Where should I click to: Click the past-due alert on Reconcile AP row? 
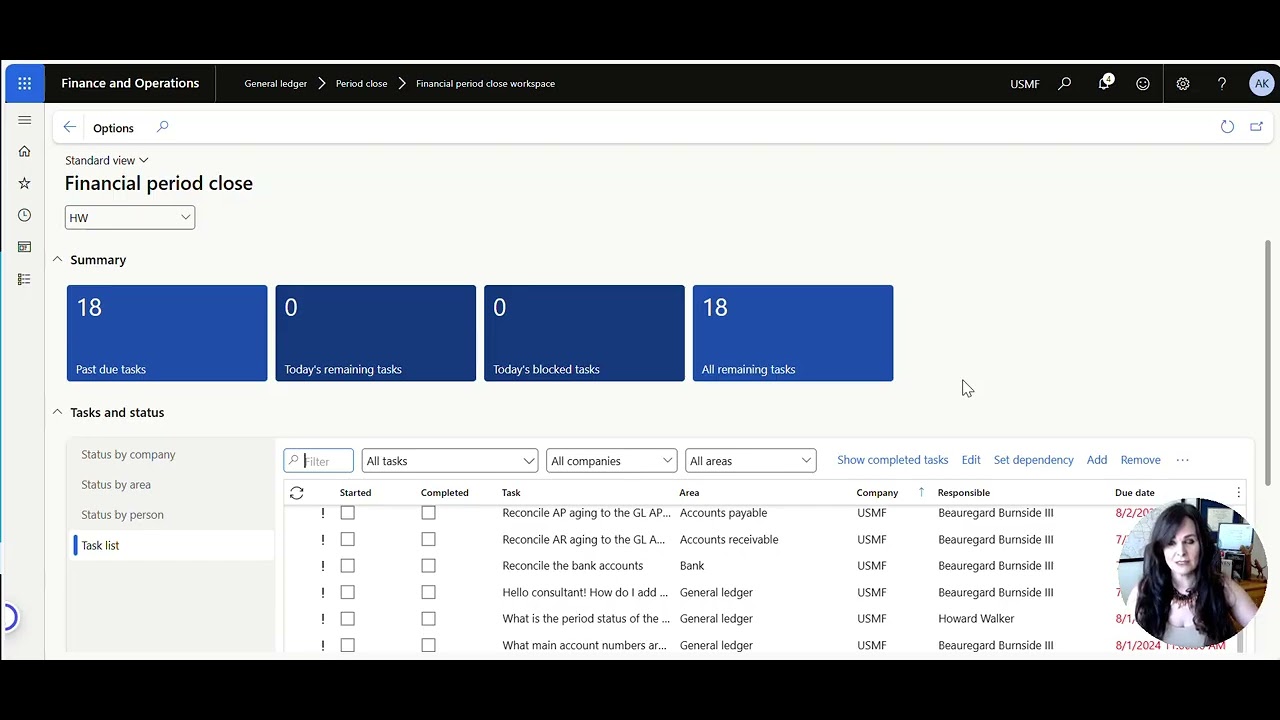pyautogui.click(x=322, y=513)
